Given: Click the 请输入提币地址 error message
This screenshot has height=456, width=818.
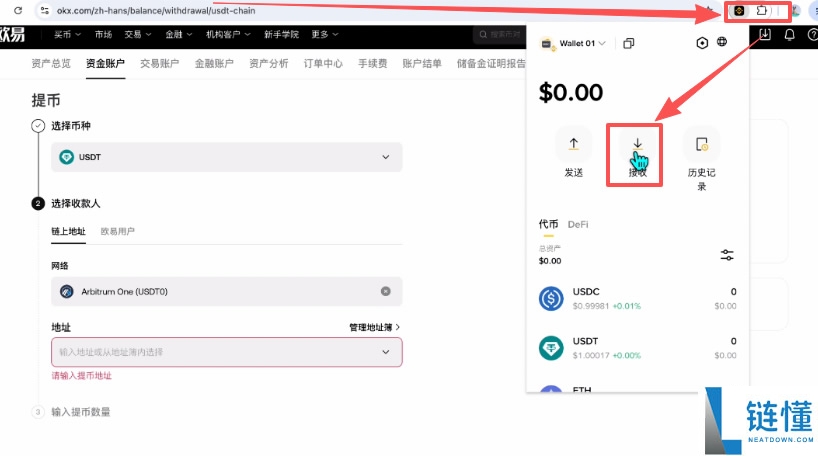Looking at the screenshot, I should coord(81,376).
